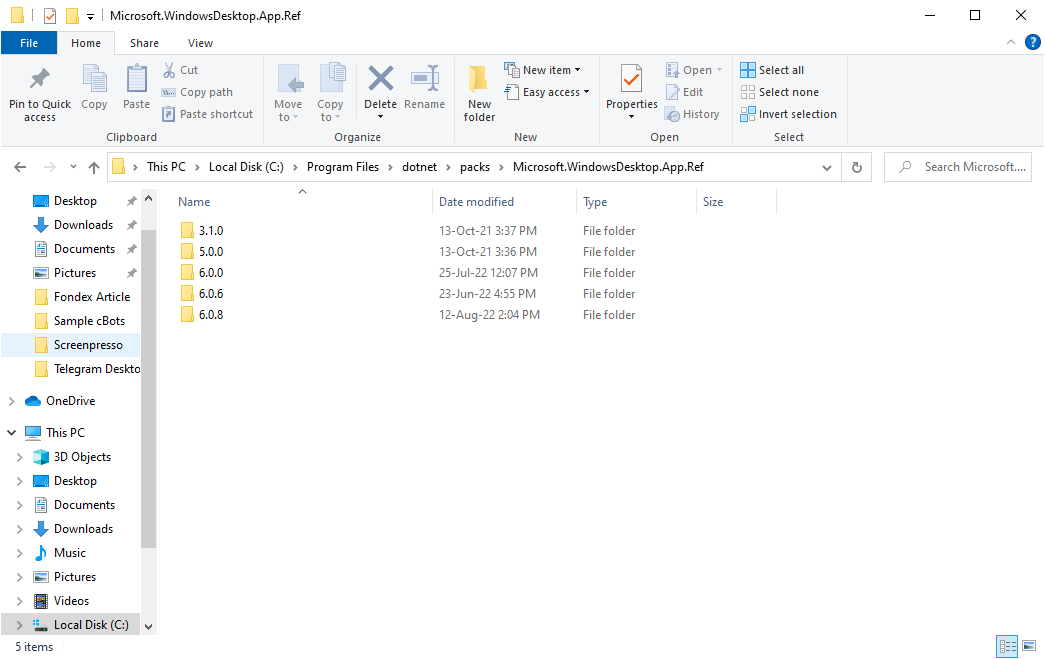Viewport: 1045px width, 659px height.
Task: Open file History
Action: 692,114
